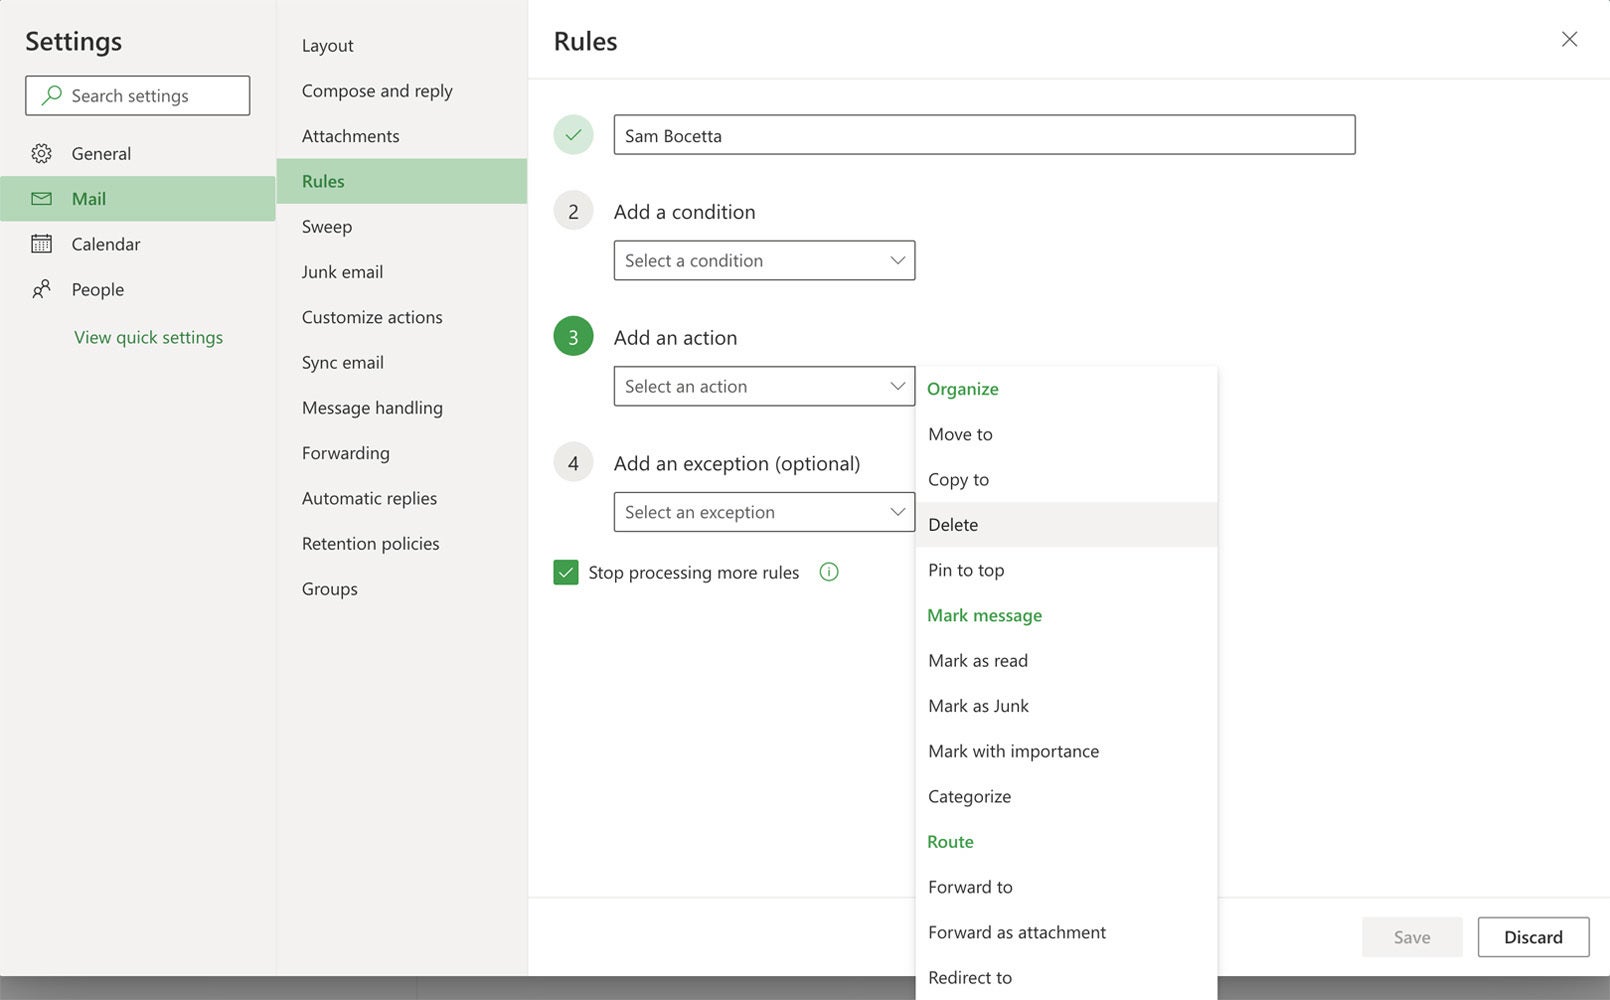Image resolution: width=1610 pixels, height=1000 pixels.
Task: Open Compose and reply settings
Action: point(401,90)
